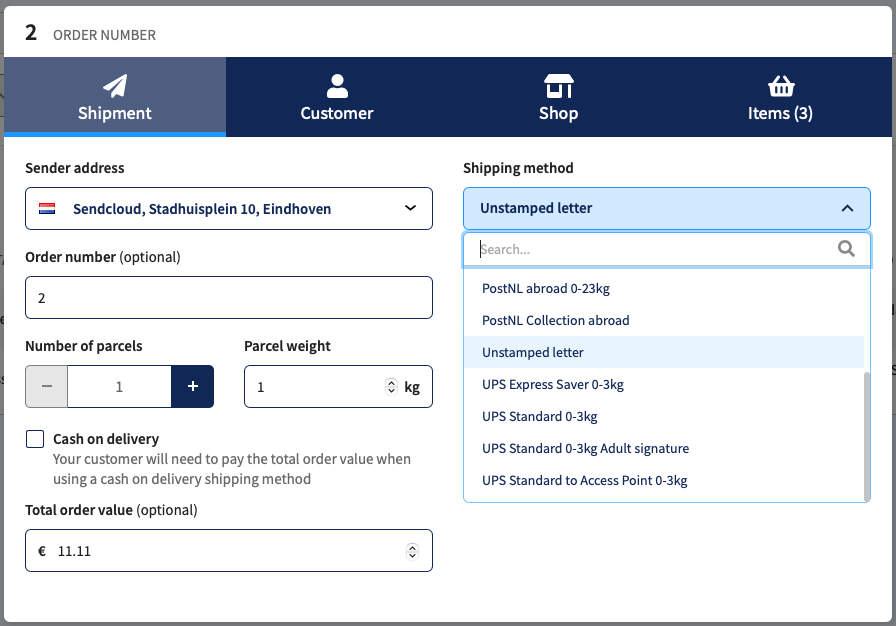Go to the Items (3) tab

coord(780,97)
